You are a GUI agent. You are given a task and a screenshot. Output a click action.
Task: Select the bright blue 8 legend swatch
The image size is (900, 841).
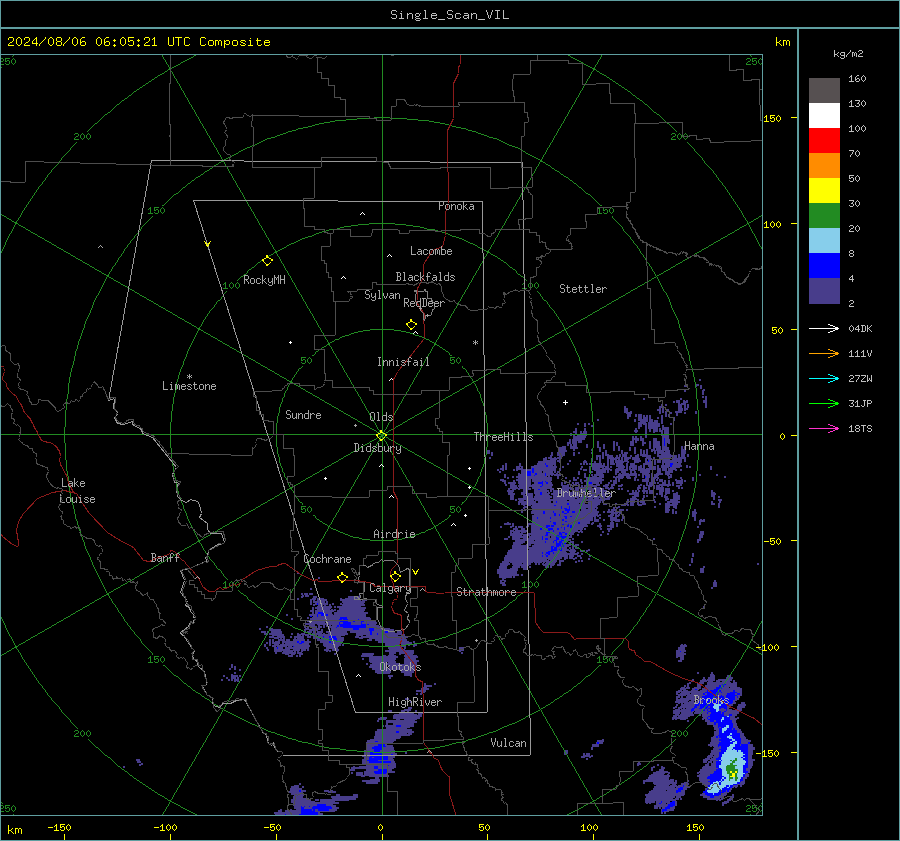(x=824, y=265)
